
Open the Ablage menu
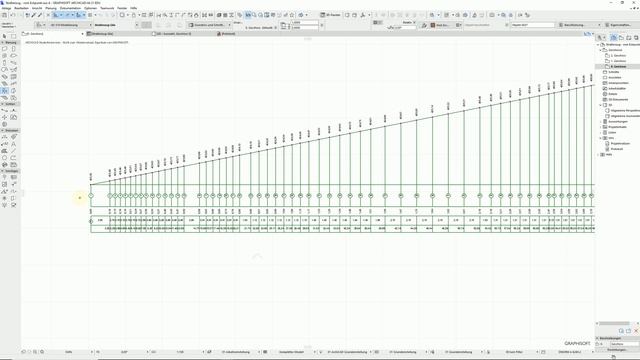(x=7, y=8)
